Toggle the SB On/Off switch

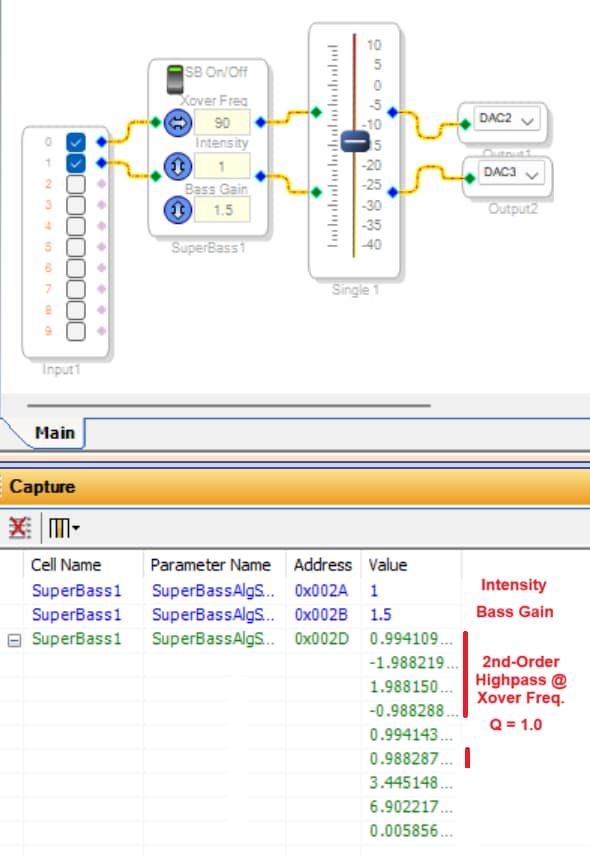coord(175,80)
